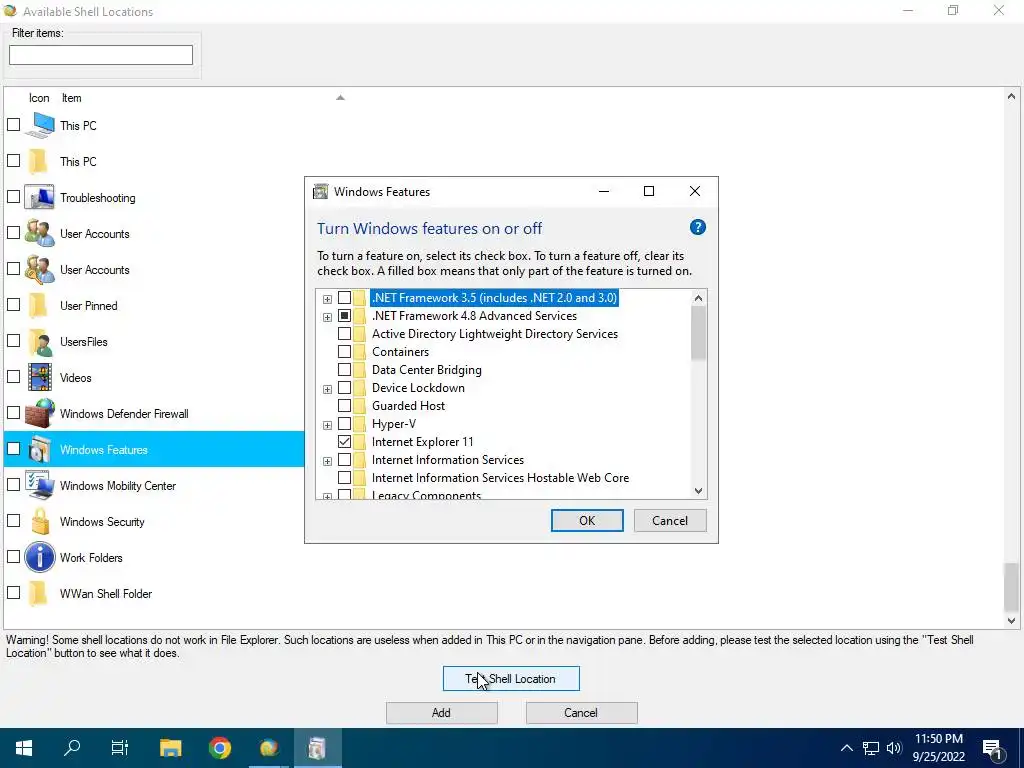Click the Work Folders info icon
Viewport: 1024px width, 768px height.
[x=39, y=557]
